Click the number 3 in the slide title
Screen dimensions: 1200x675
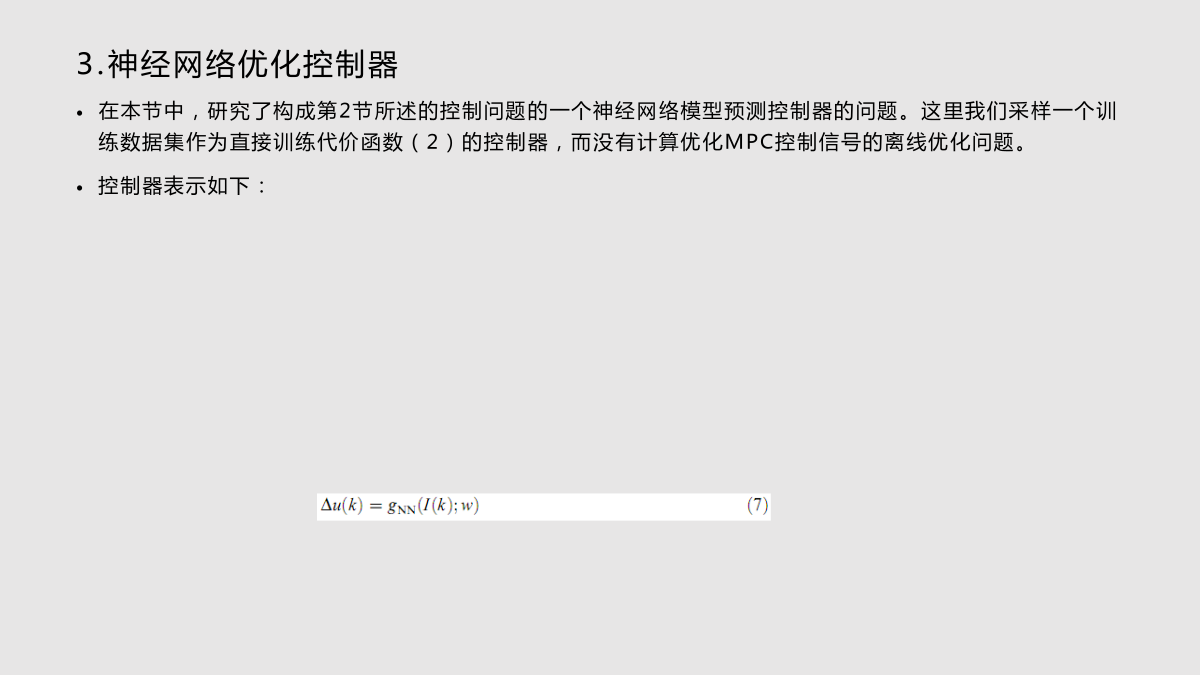pyautogui.click(x=85, y=66)
